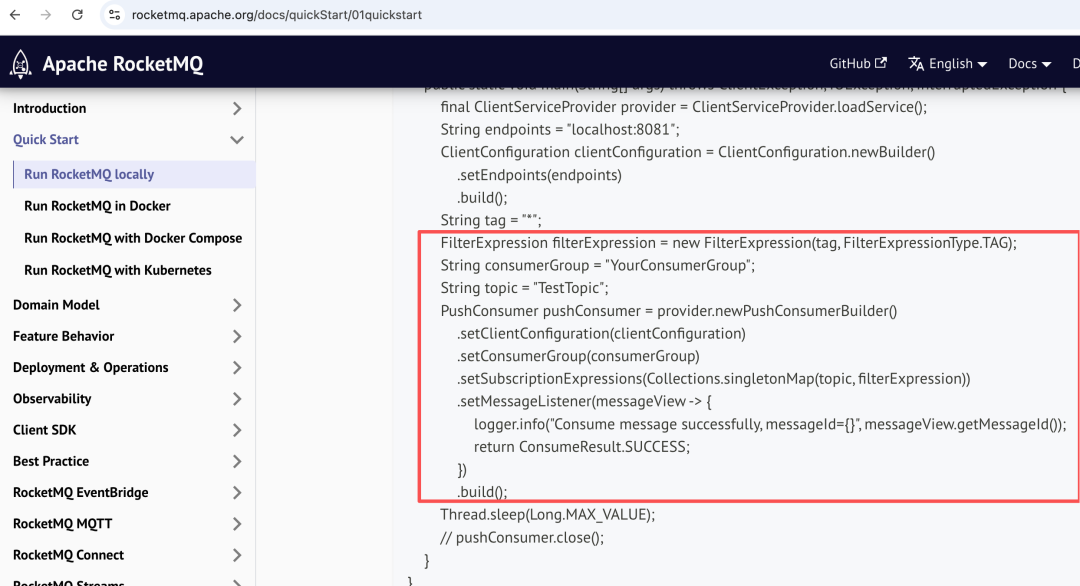1080x586 pixels.
Task: Expand the RocketMQ EventBridge chevron
Action: (237, 493)
